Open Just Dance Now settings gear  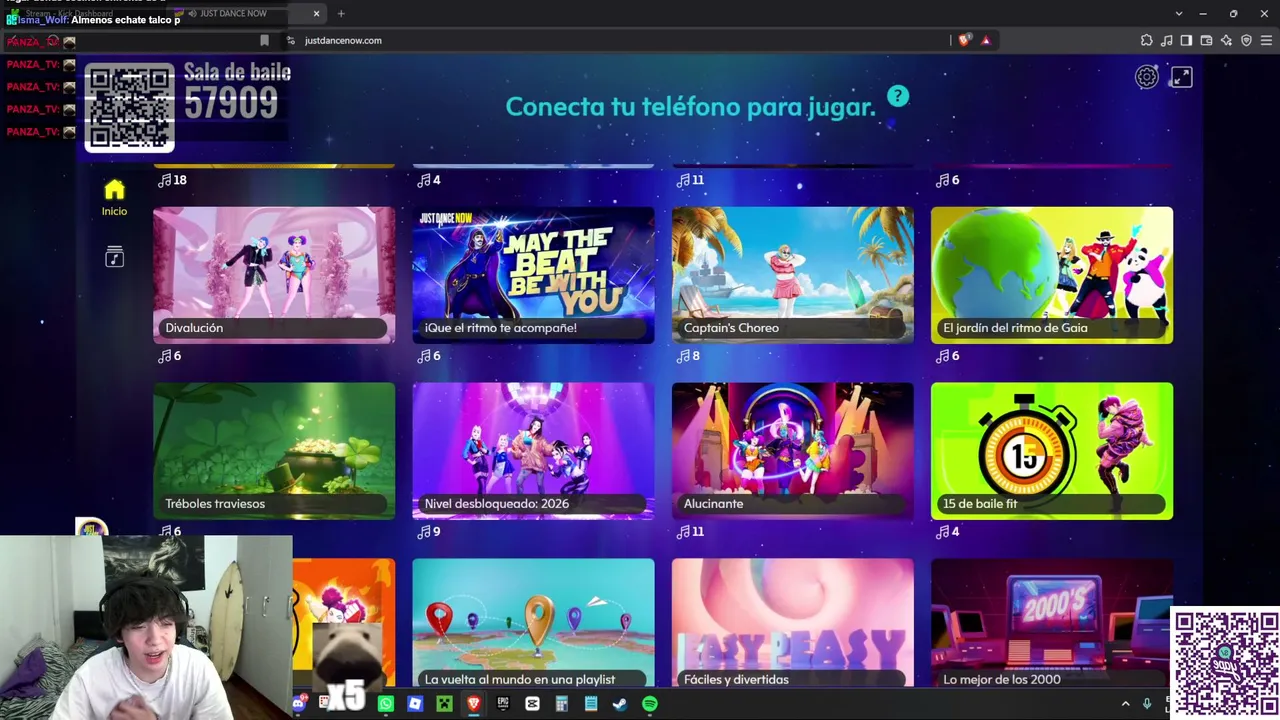(x=1146, y=77)
